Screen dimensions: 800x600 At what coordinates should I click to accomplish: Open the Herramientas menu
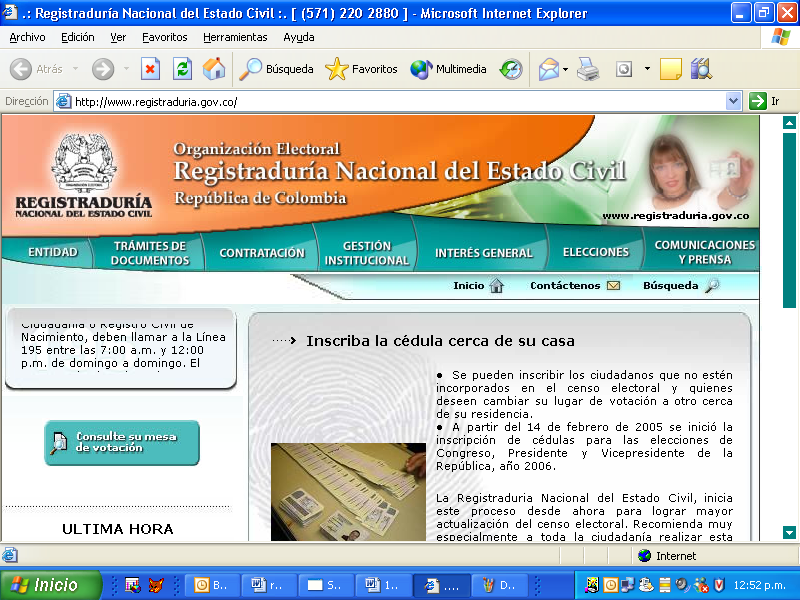coord(235,37)
